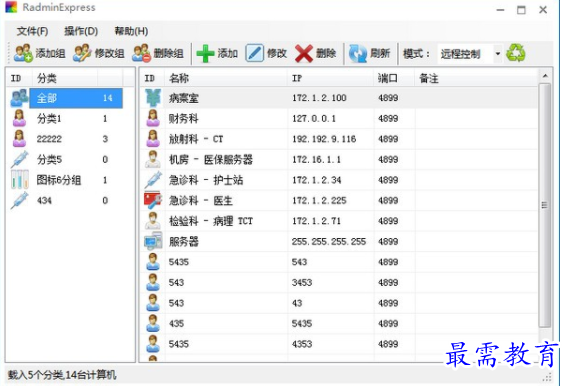The width and height of the screenshot is (567, 386).
Task: Click the icon beside 分类1
Action: point(20,118)
